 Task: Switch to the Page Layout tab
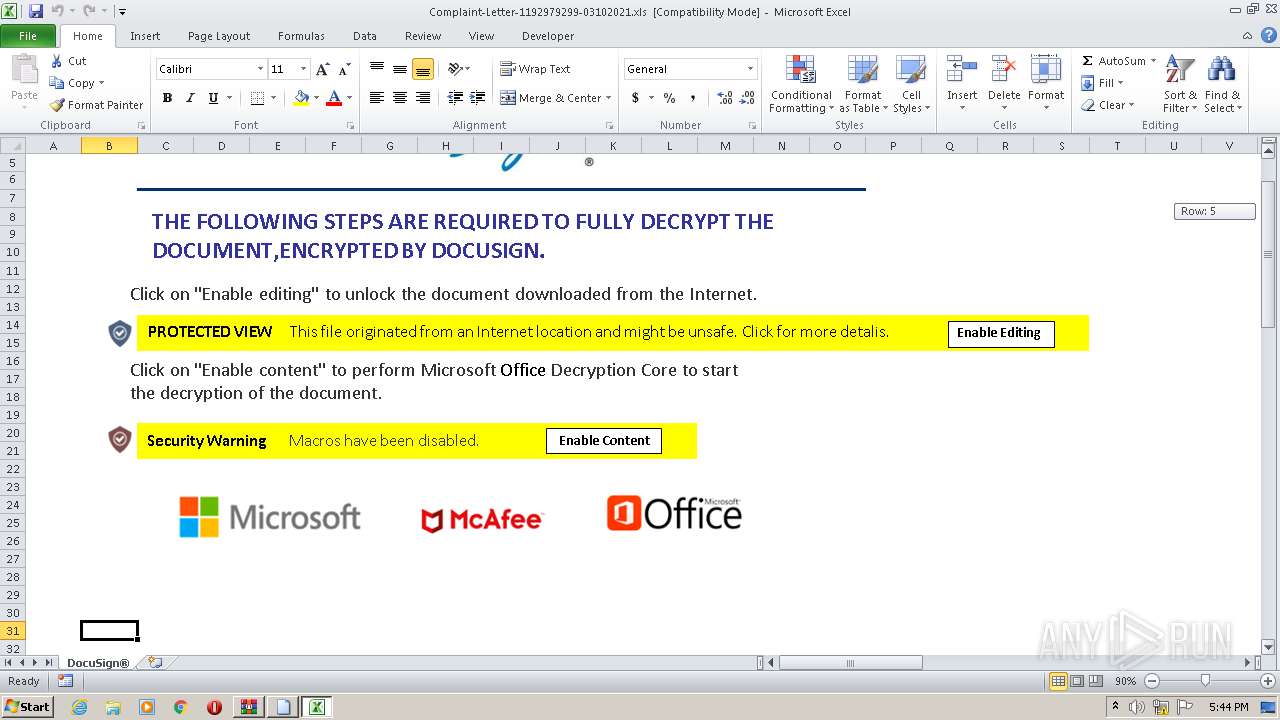pos(219,36)
